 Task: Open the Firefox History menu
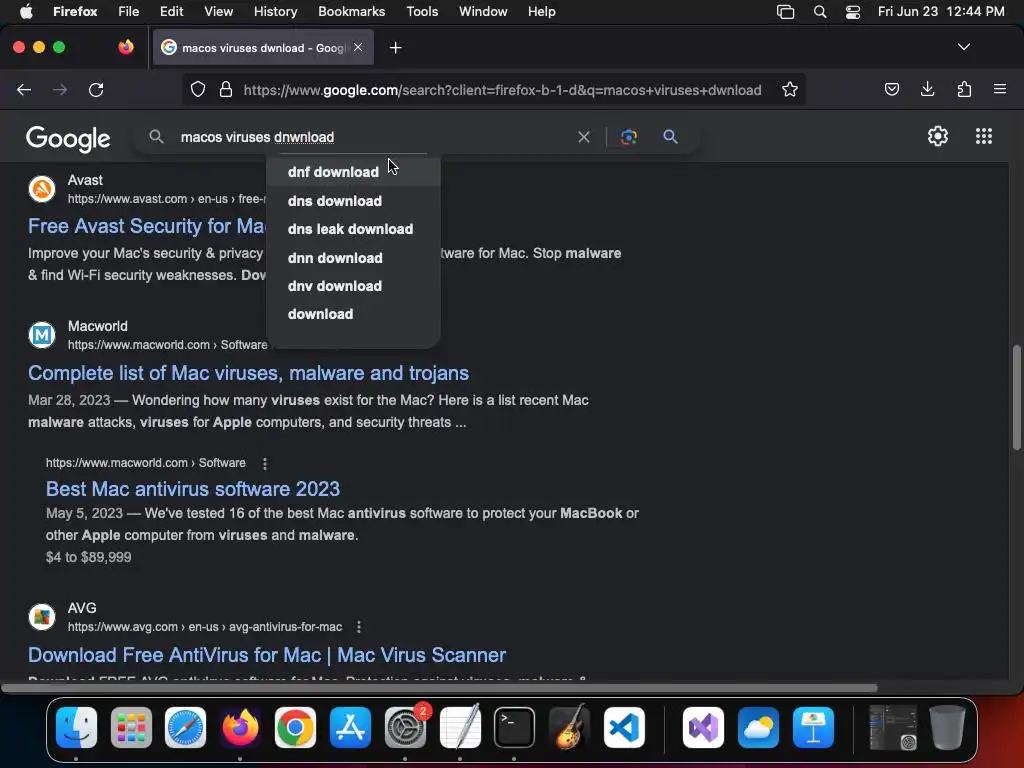point(275,11)
